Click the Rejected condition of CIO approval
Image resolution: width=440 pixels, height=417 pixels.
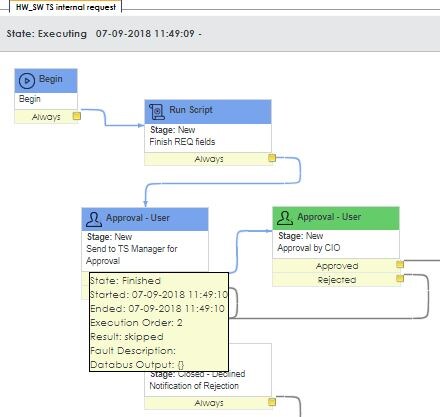(337, 280)
